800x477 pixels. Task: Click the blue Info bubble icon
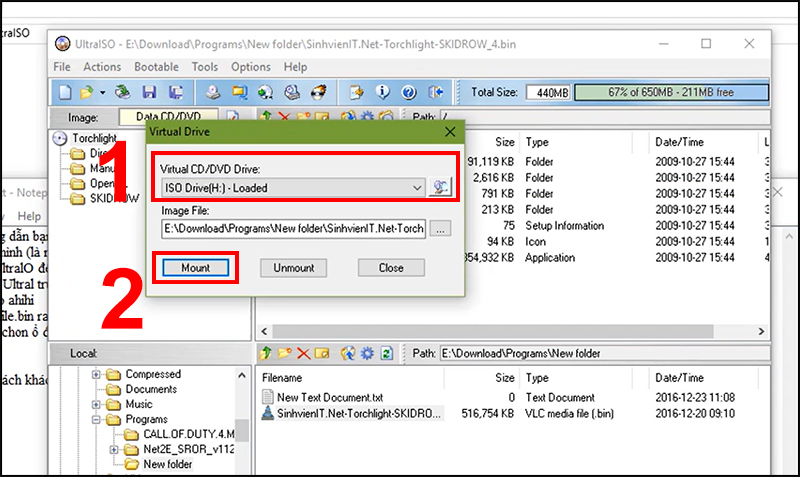point(382,92)
